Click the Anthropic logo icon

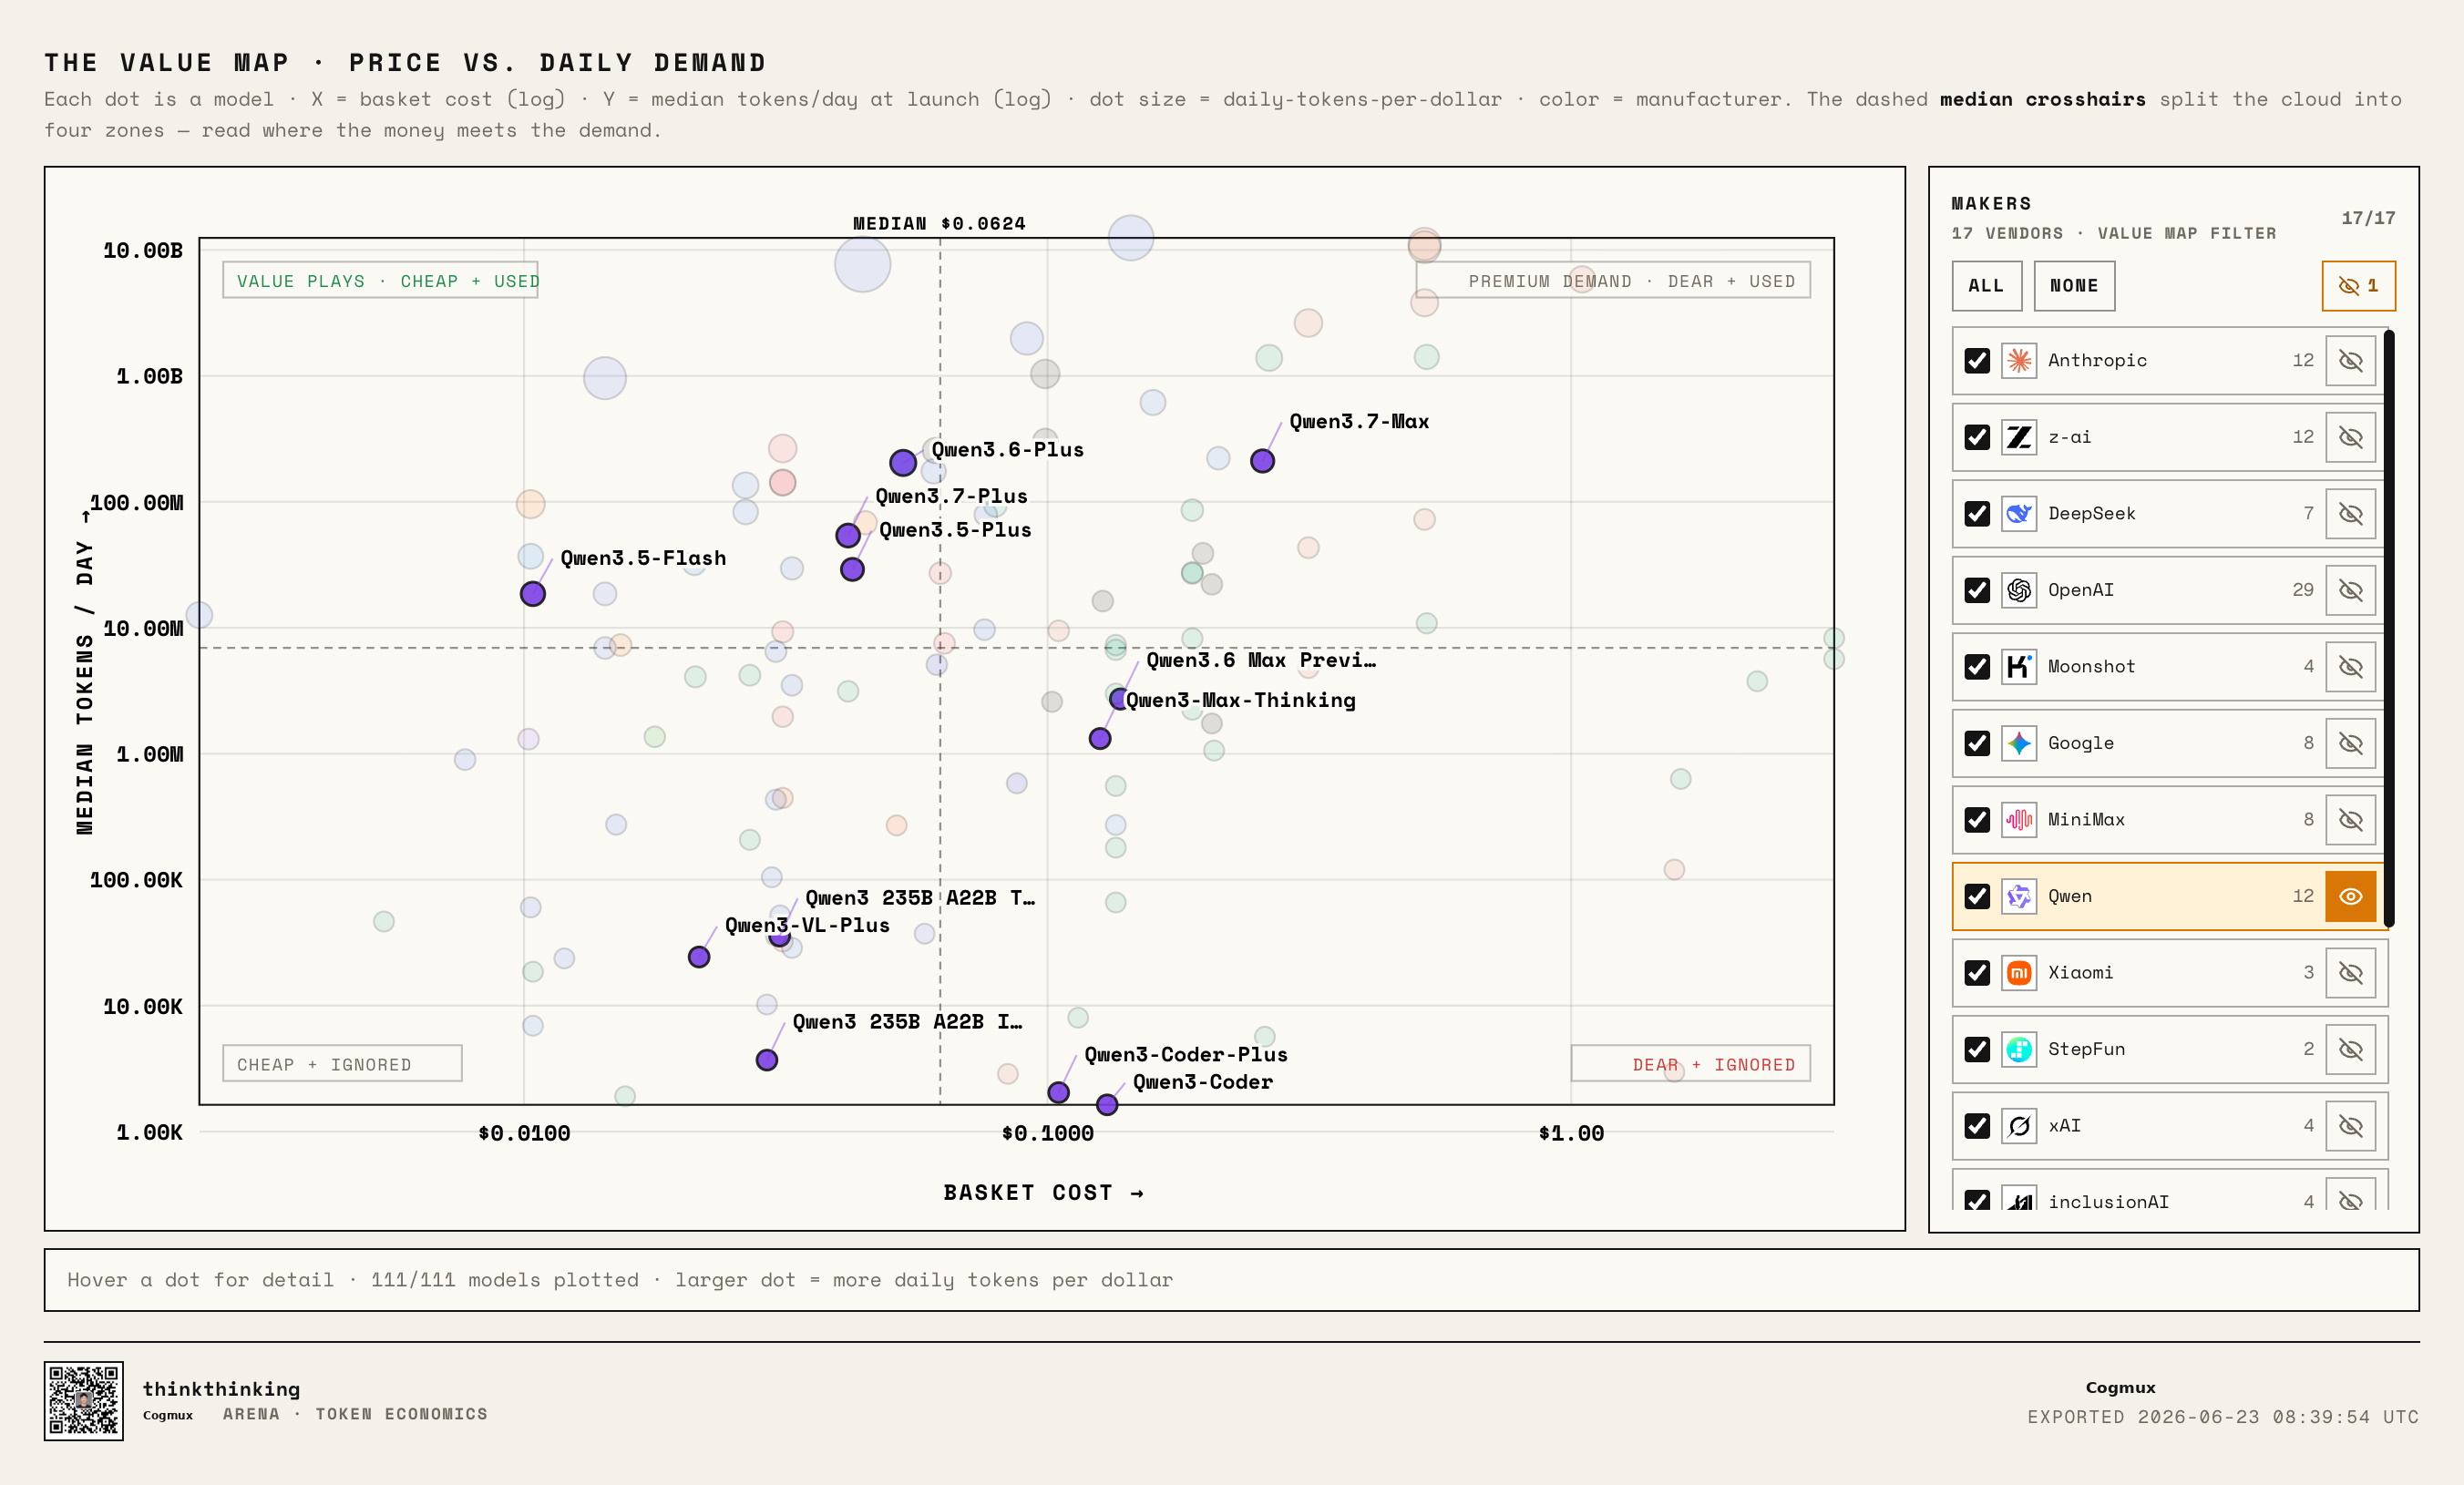click(x=2019, y=361)
